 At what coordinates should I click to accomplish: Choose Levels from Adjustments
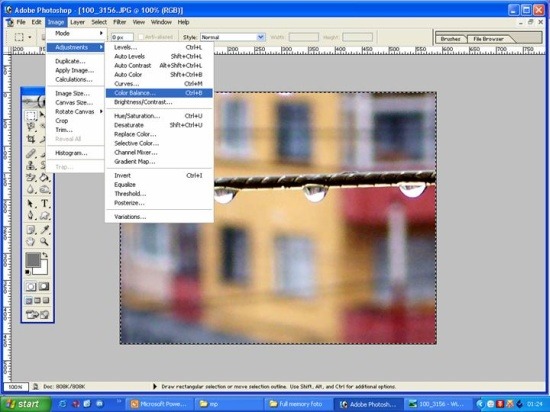click(x=159, y=47)
